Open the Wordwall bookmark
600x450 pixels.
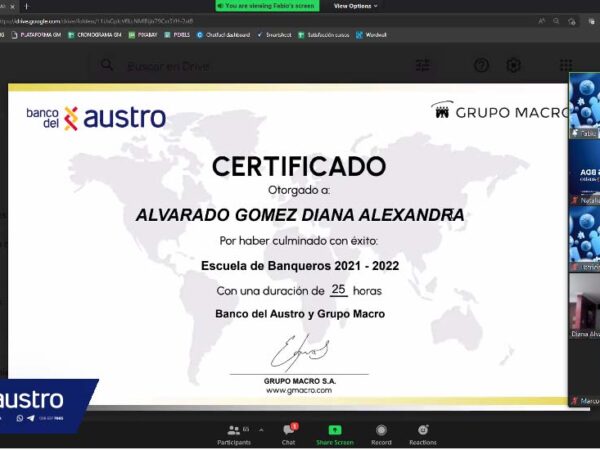click(372, 35)
